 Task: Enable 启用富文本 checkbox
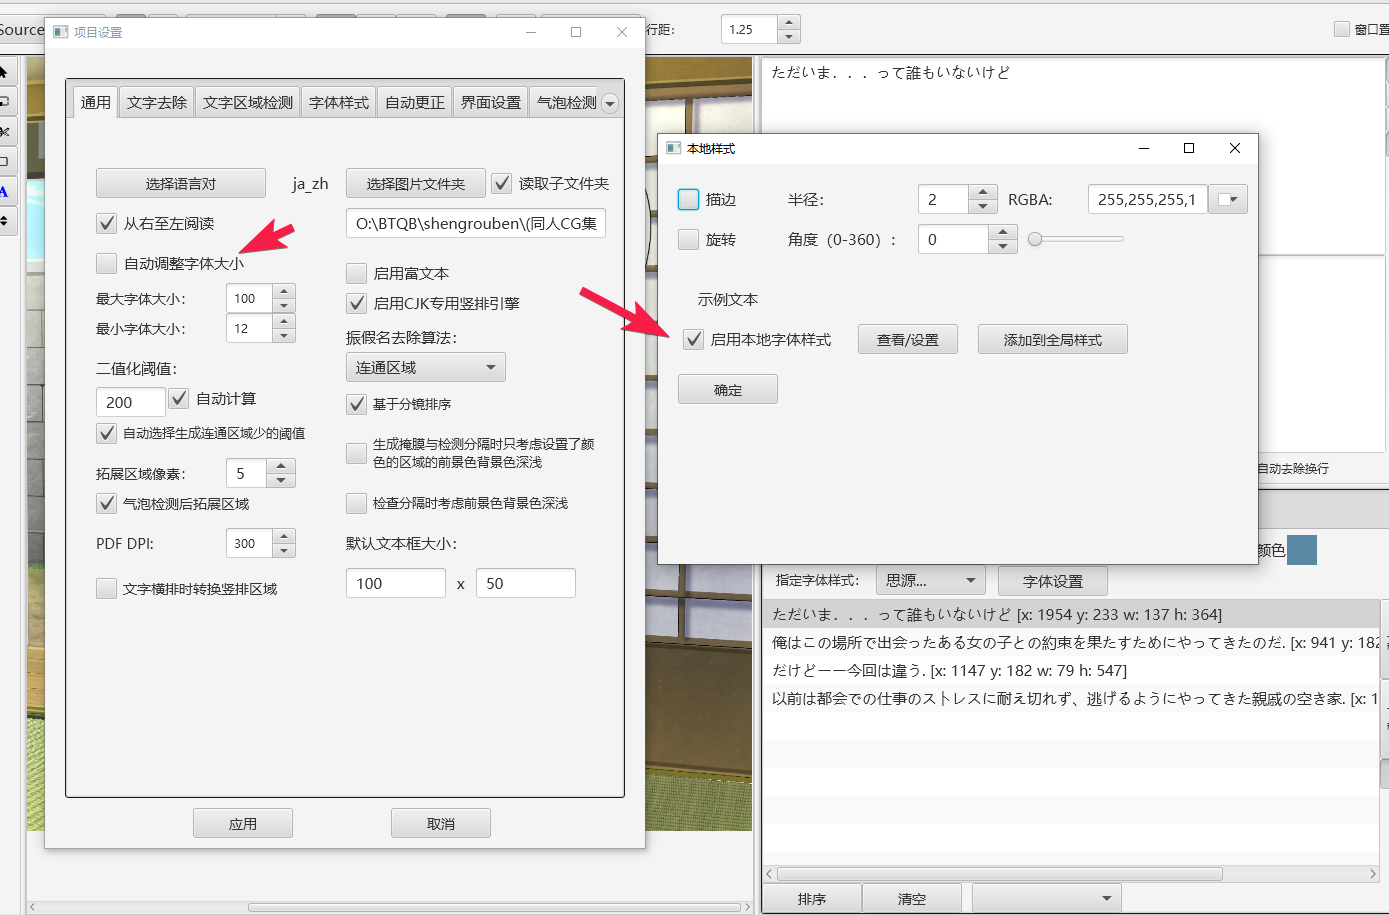coord(357,273)
